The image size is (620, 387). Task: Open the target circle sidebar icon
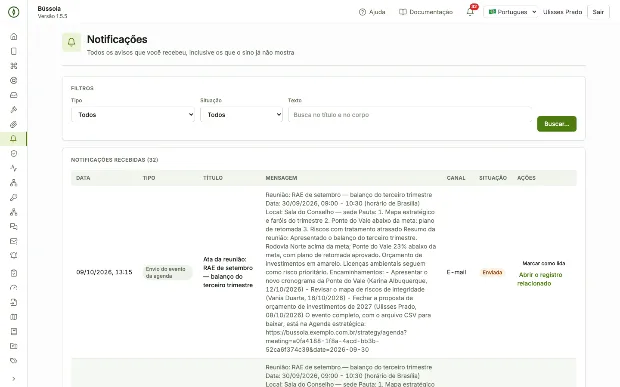(x=13, y=80)
